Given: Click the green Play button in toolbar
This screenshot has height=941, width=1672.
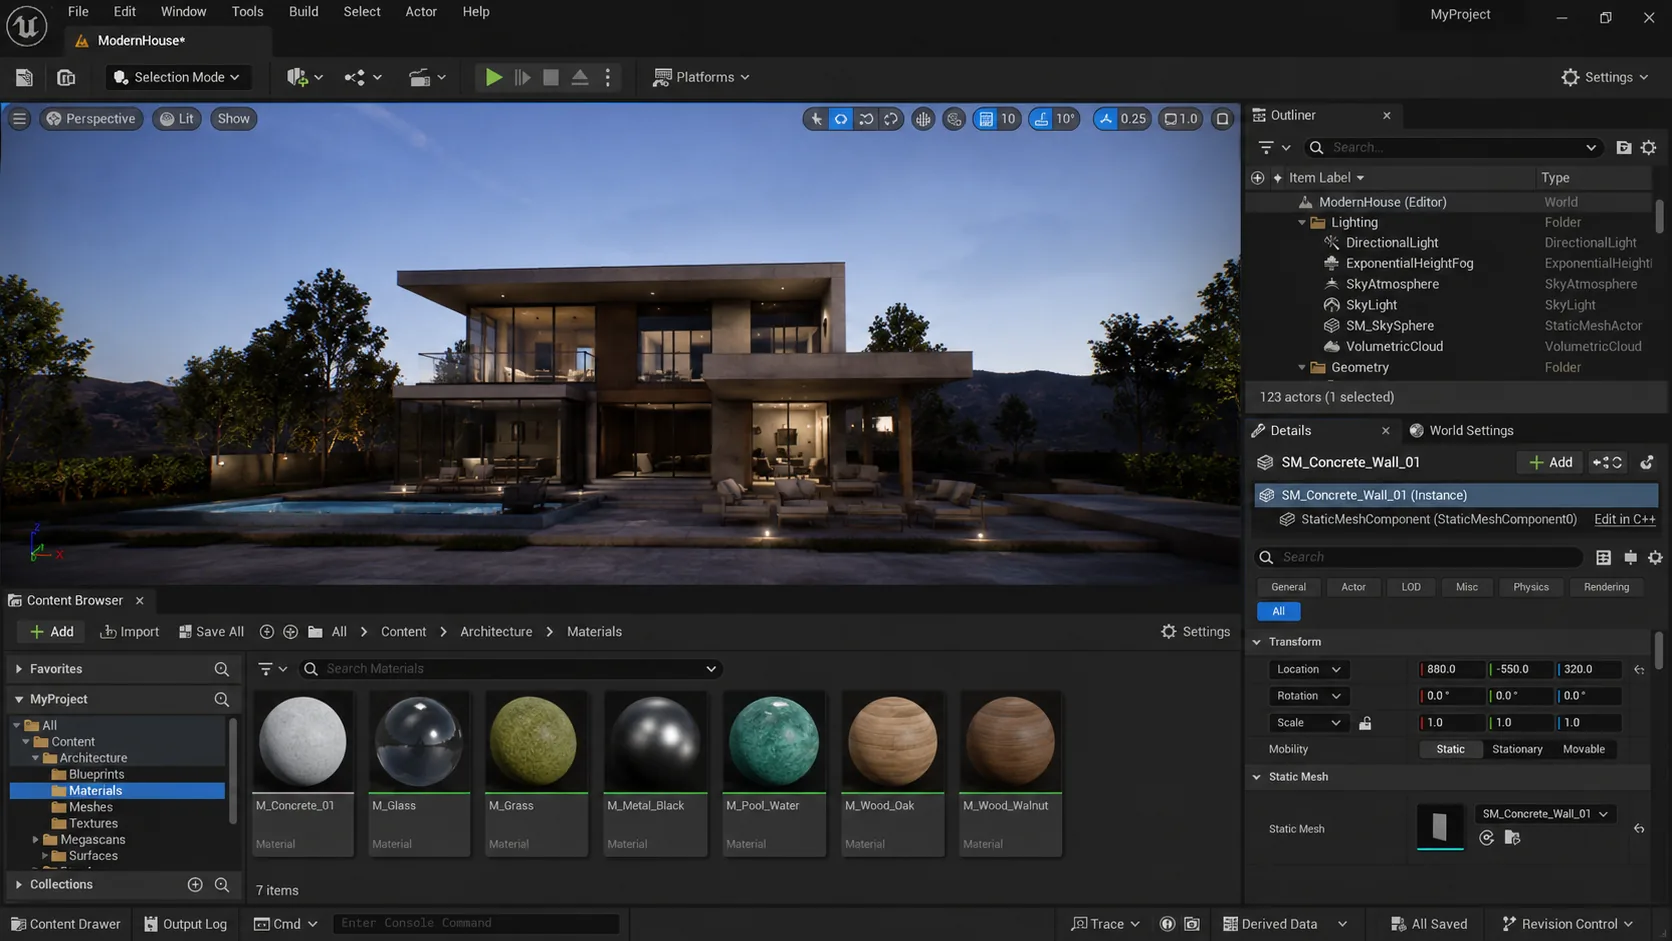Looking at the screenshot, I should 493,77.
